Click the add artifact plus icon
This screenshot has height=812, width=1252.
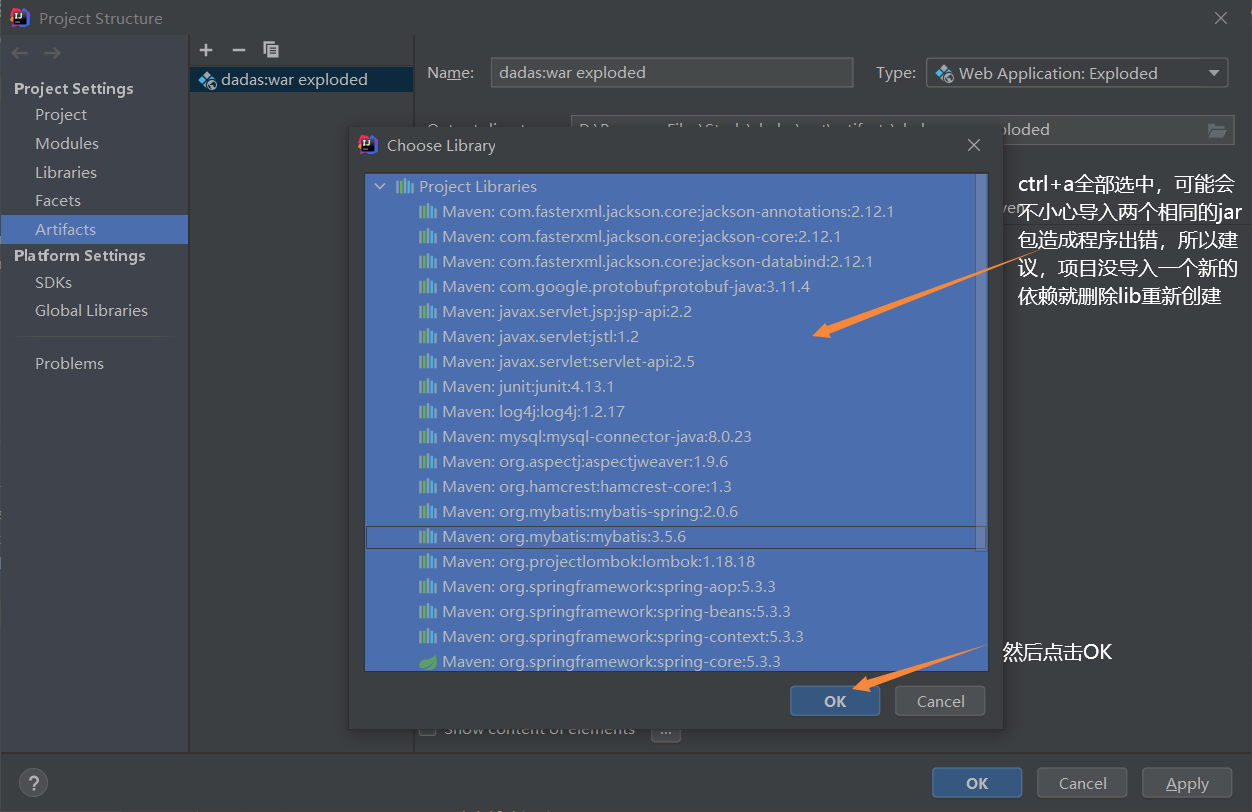[206, 50]
